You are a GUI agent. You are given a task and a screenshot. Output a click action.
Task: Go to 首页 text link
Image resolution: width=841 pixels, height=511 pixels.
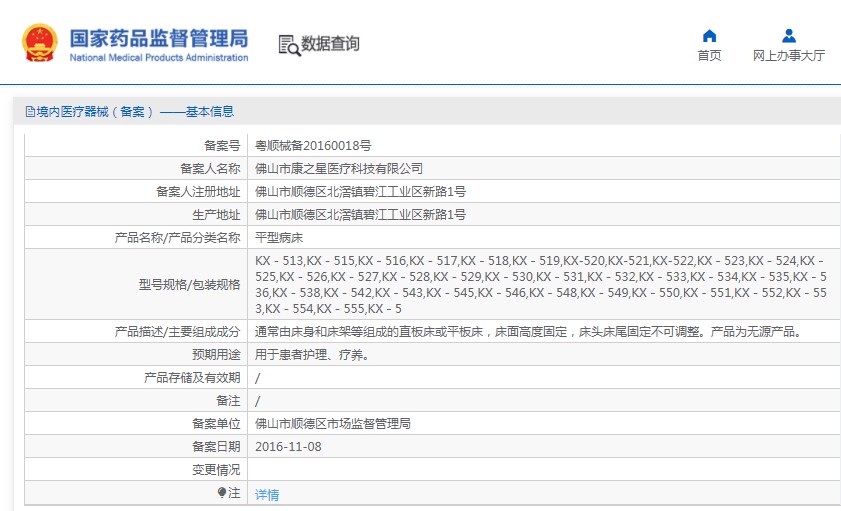709,55
